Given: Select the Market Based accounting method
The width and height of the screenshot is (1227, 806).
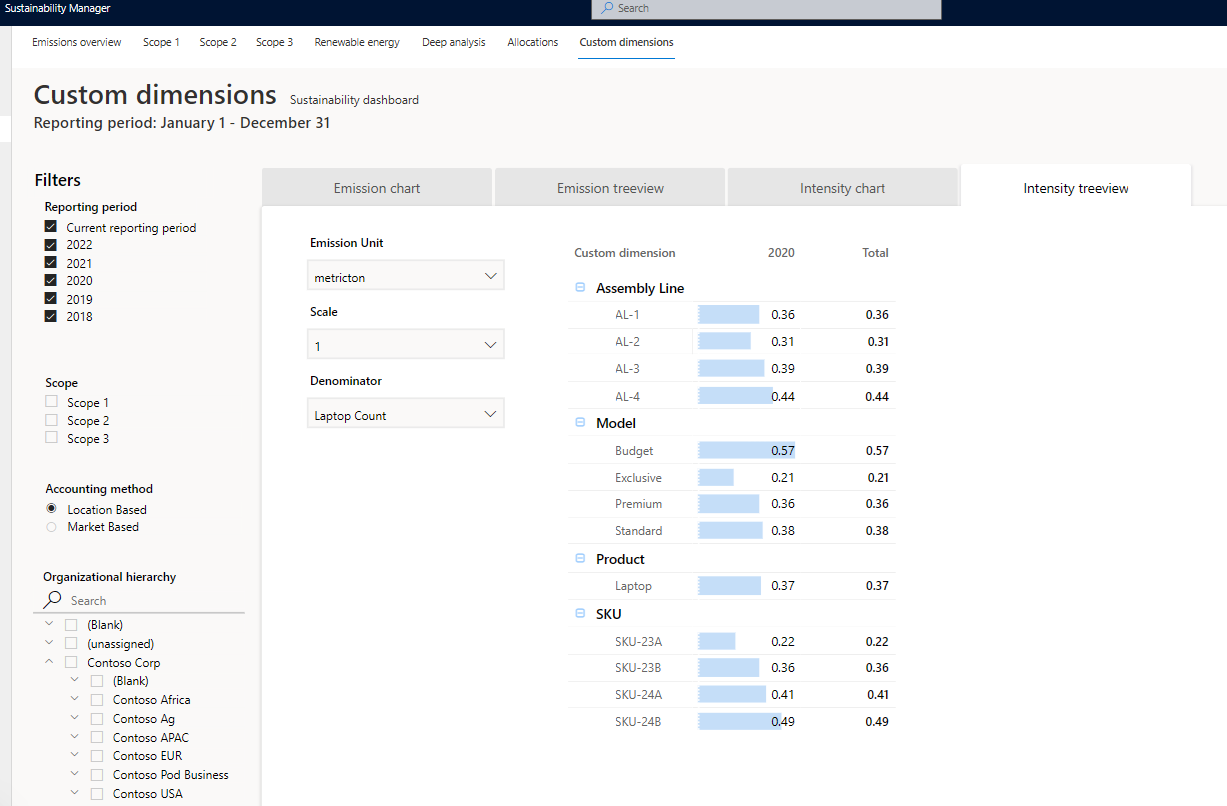Looking at the screenshot, I should [52, 527].
